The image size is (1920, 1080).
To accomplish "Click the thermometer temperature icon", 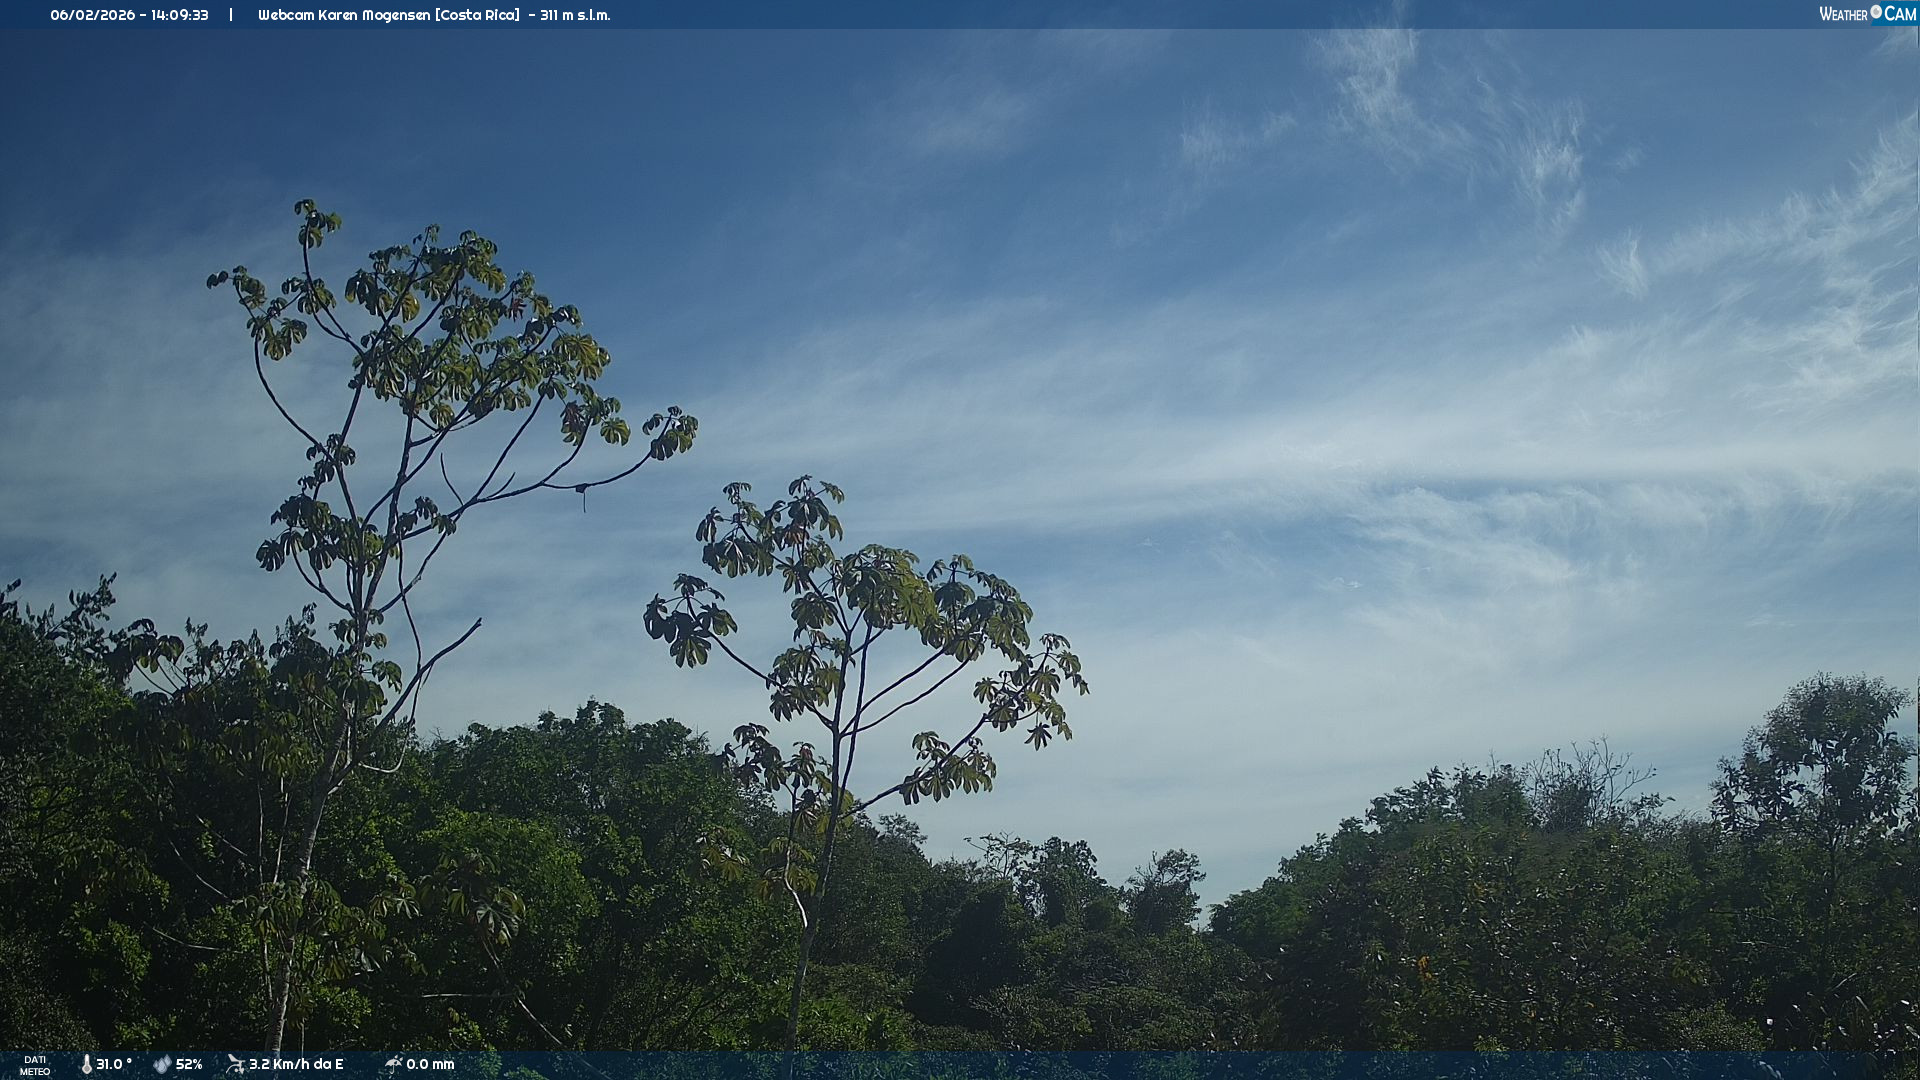I will point(86,1064).
